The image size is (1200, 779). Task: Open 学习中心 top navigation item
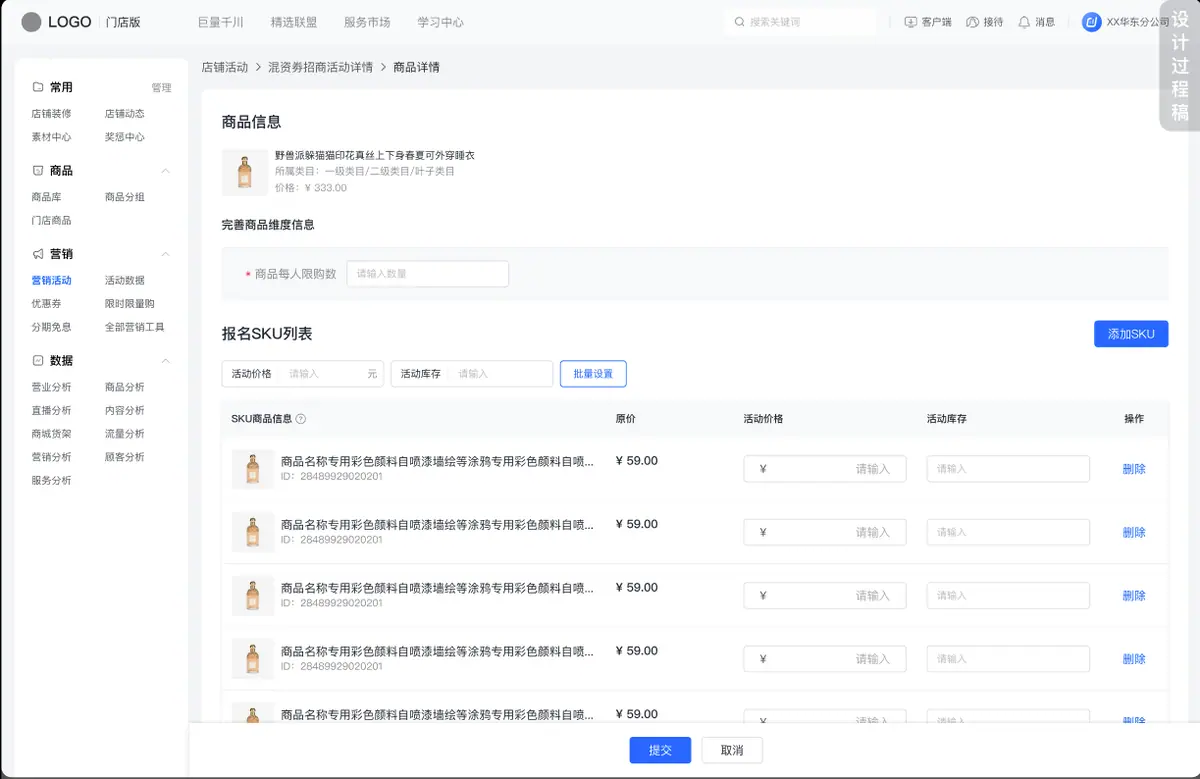[440, 22]
